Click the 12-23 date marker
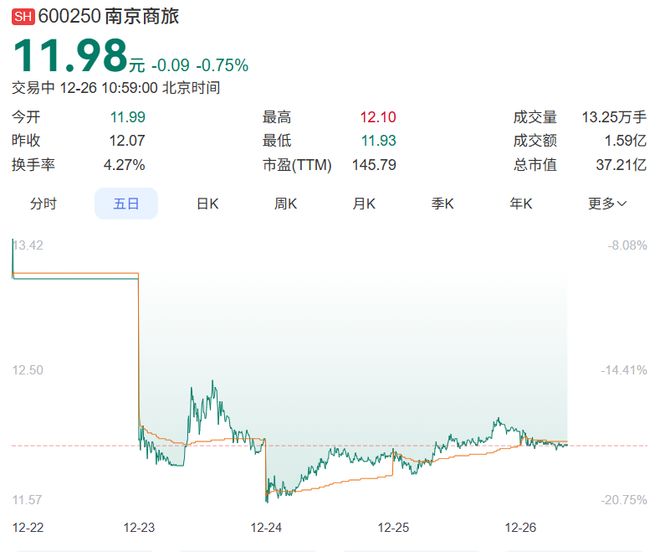 click(x=139, y=526)
